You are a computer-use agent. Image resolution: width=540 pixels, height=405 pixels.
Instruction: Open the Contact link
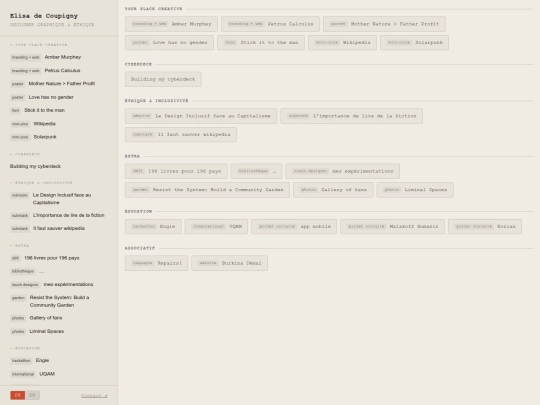click(94, 396)
